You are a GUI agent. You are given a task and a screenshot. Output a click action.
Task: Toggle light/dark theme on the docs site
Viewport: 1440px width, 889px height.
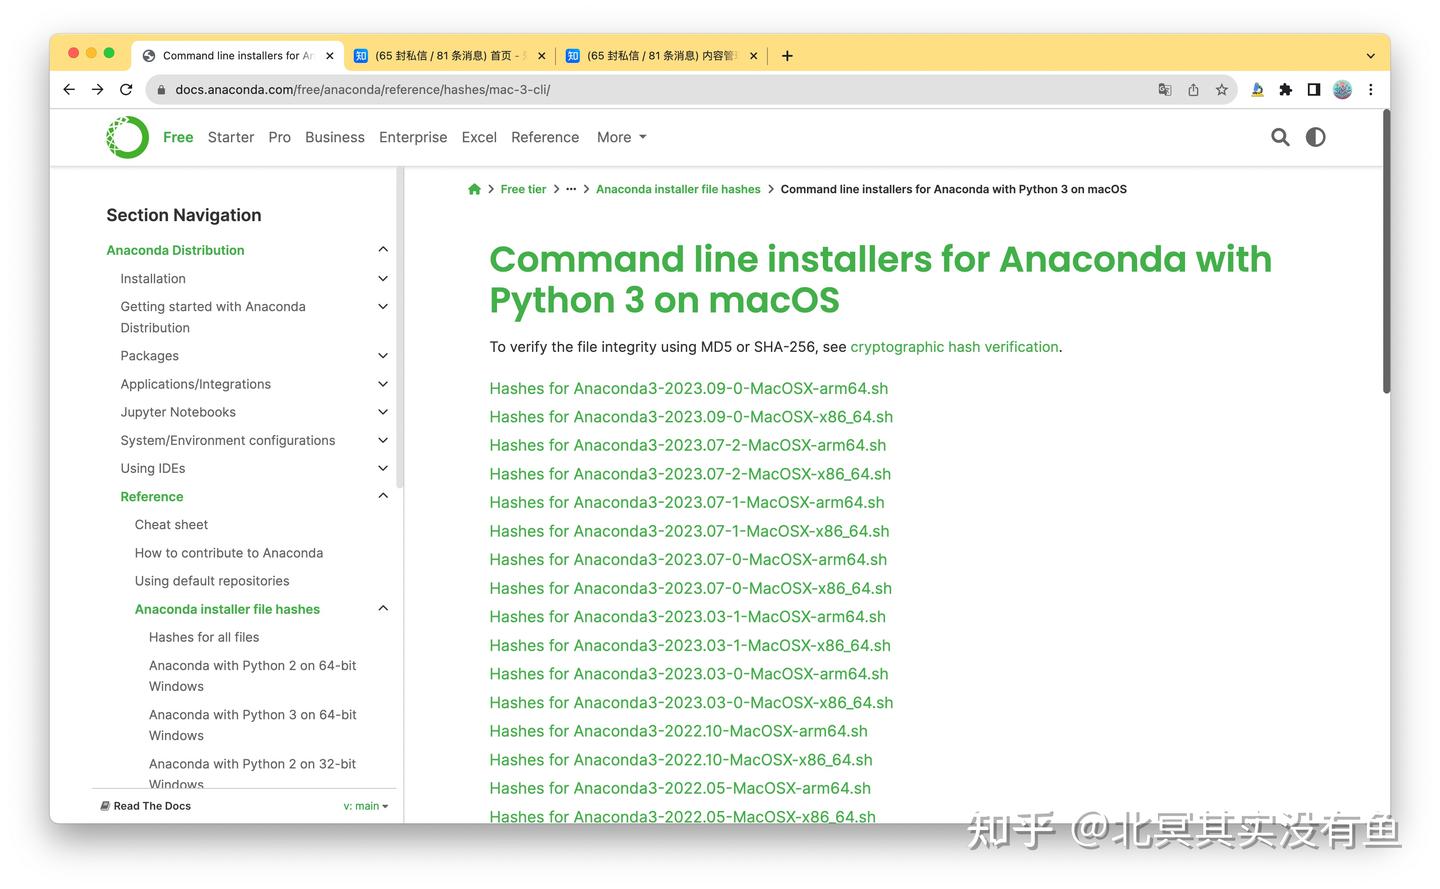click(x=1314, y=137)
